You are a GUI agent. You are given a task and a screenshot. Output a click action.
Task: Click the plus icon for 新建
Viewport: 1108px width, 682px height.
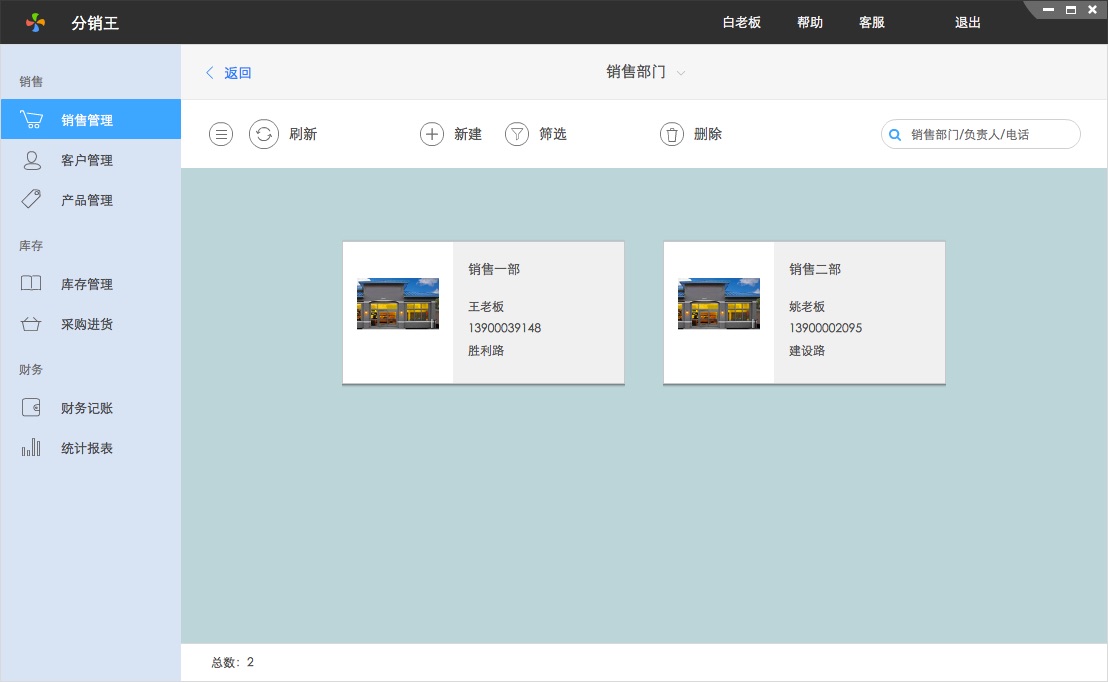[x=432, y=134]
